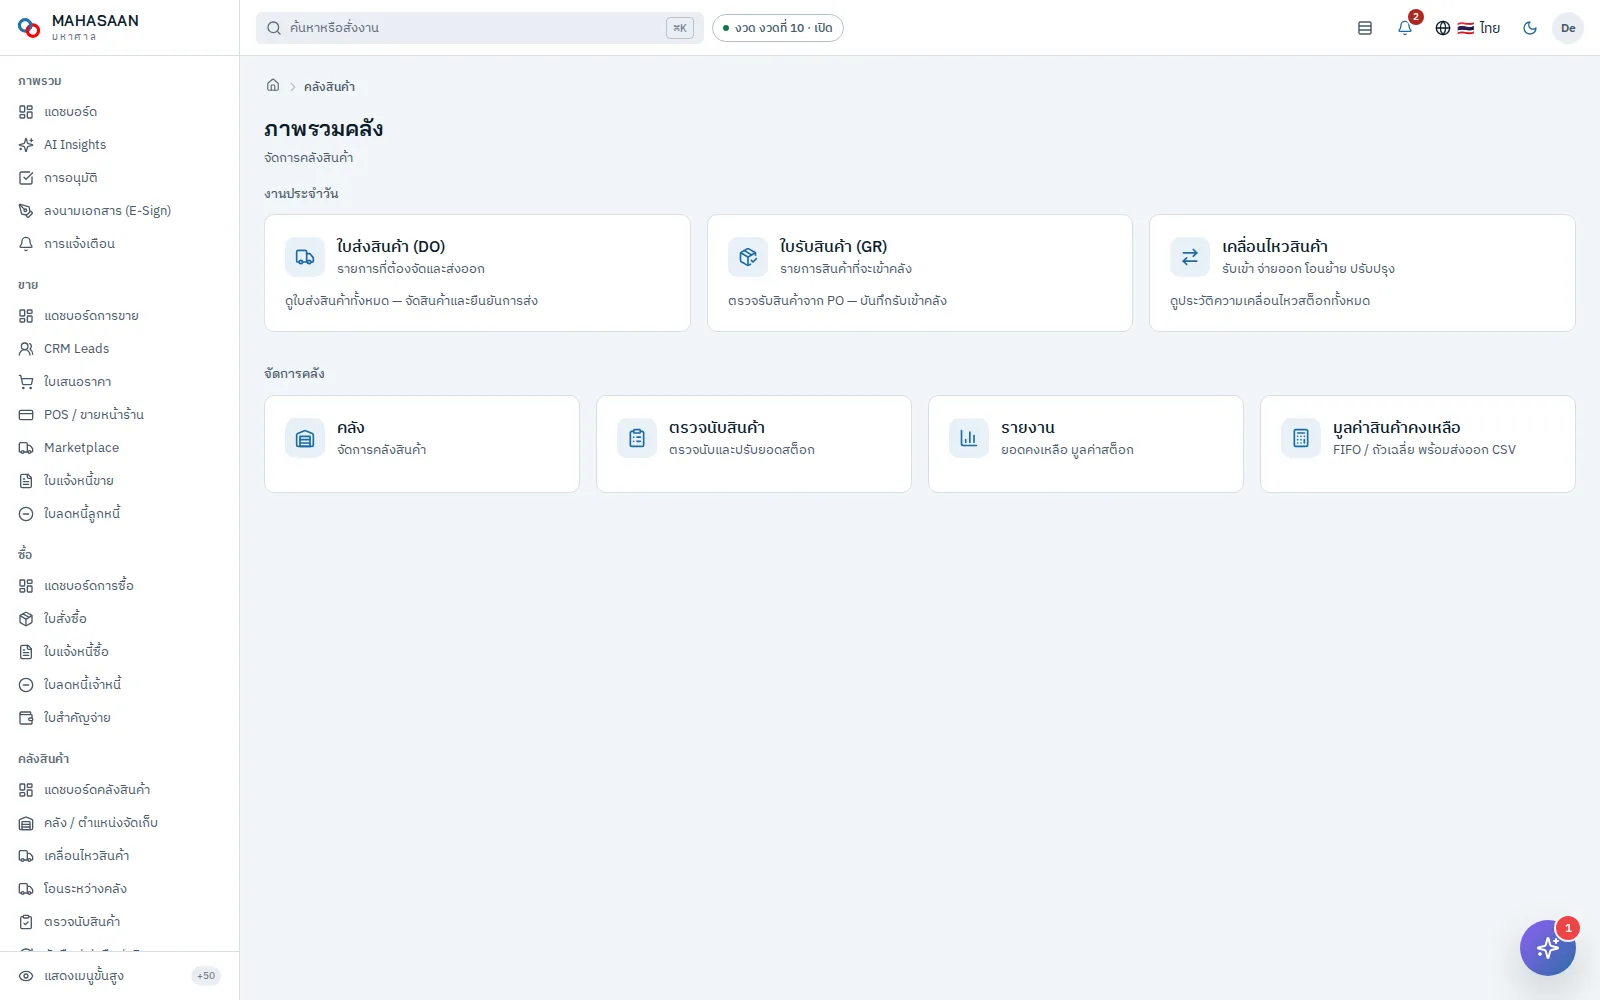Image resolution: width=1600 pixels, height=1000 pixels.
Task: Open the คลัง warehouse management card
Action: pos(422,444)
